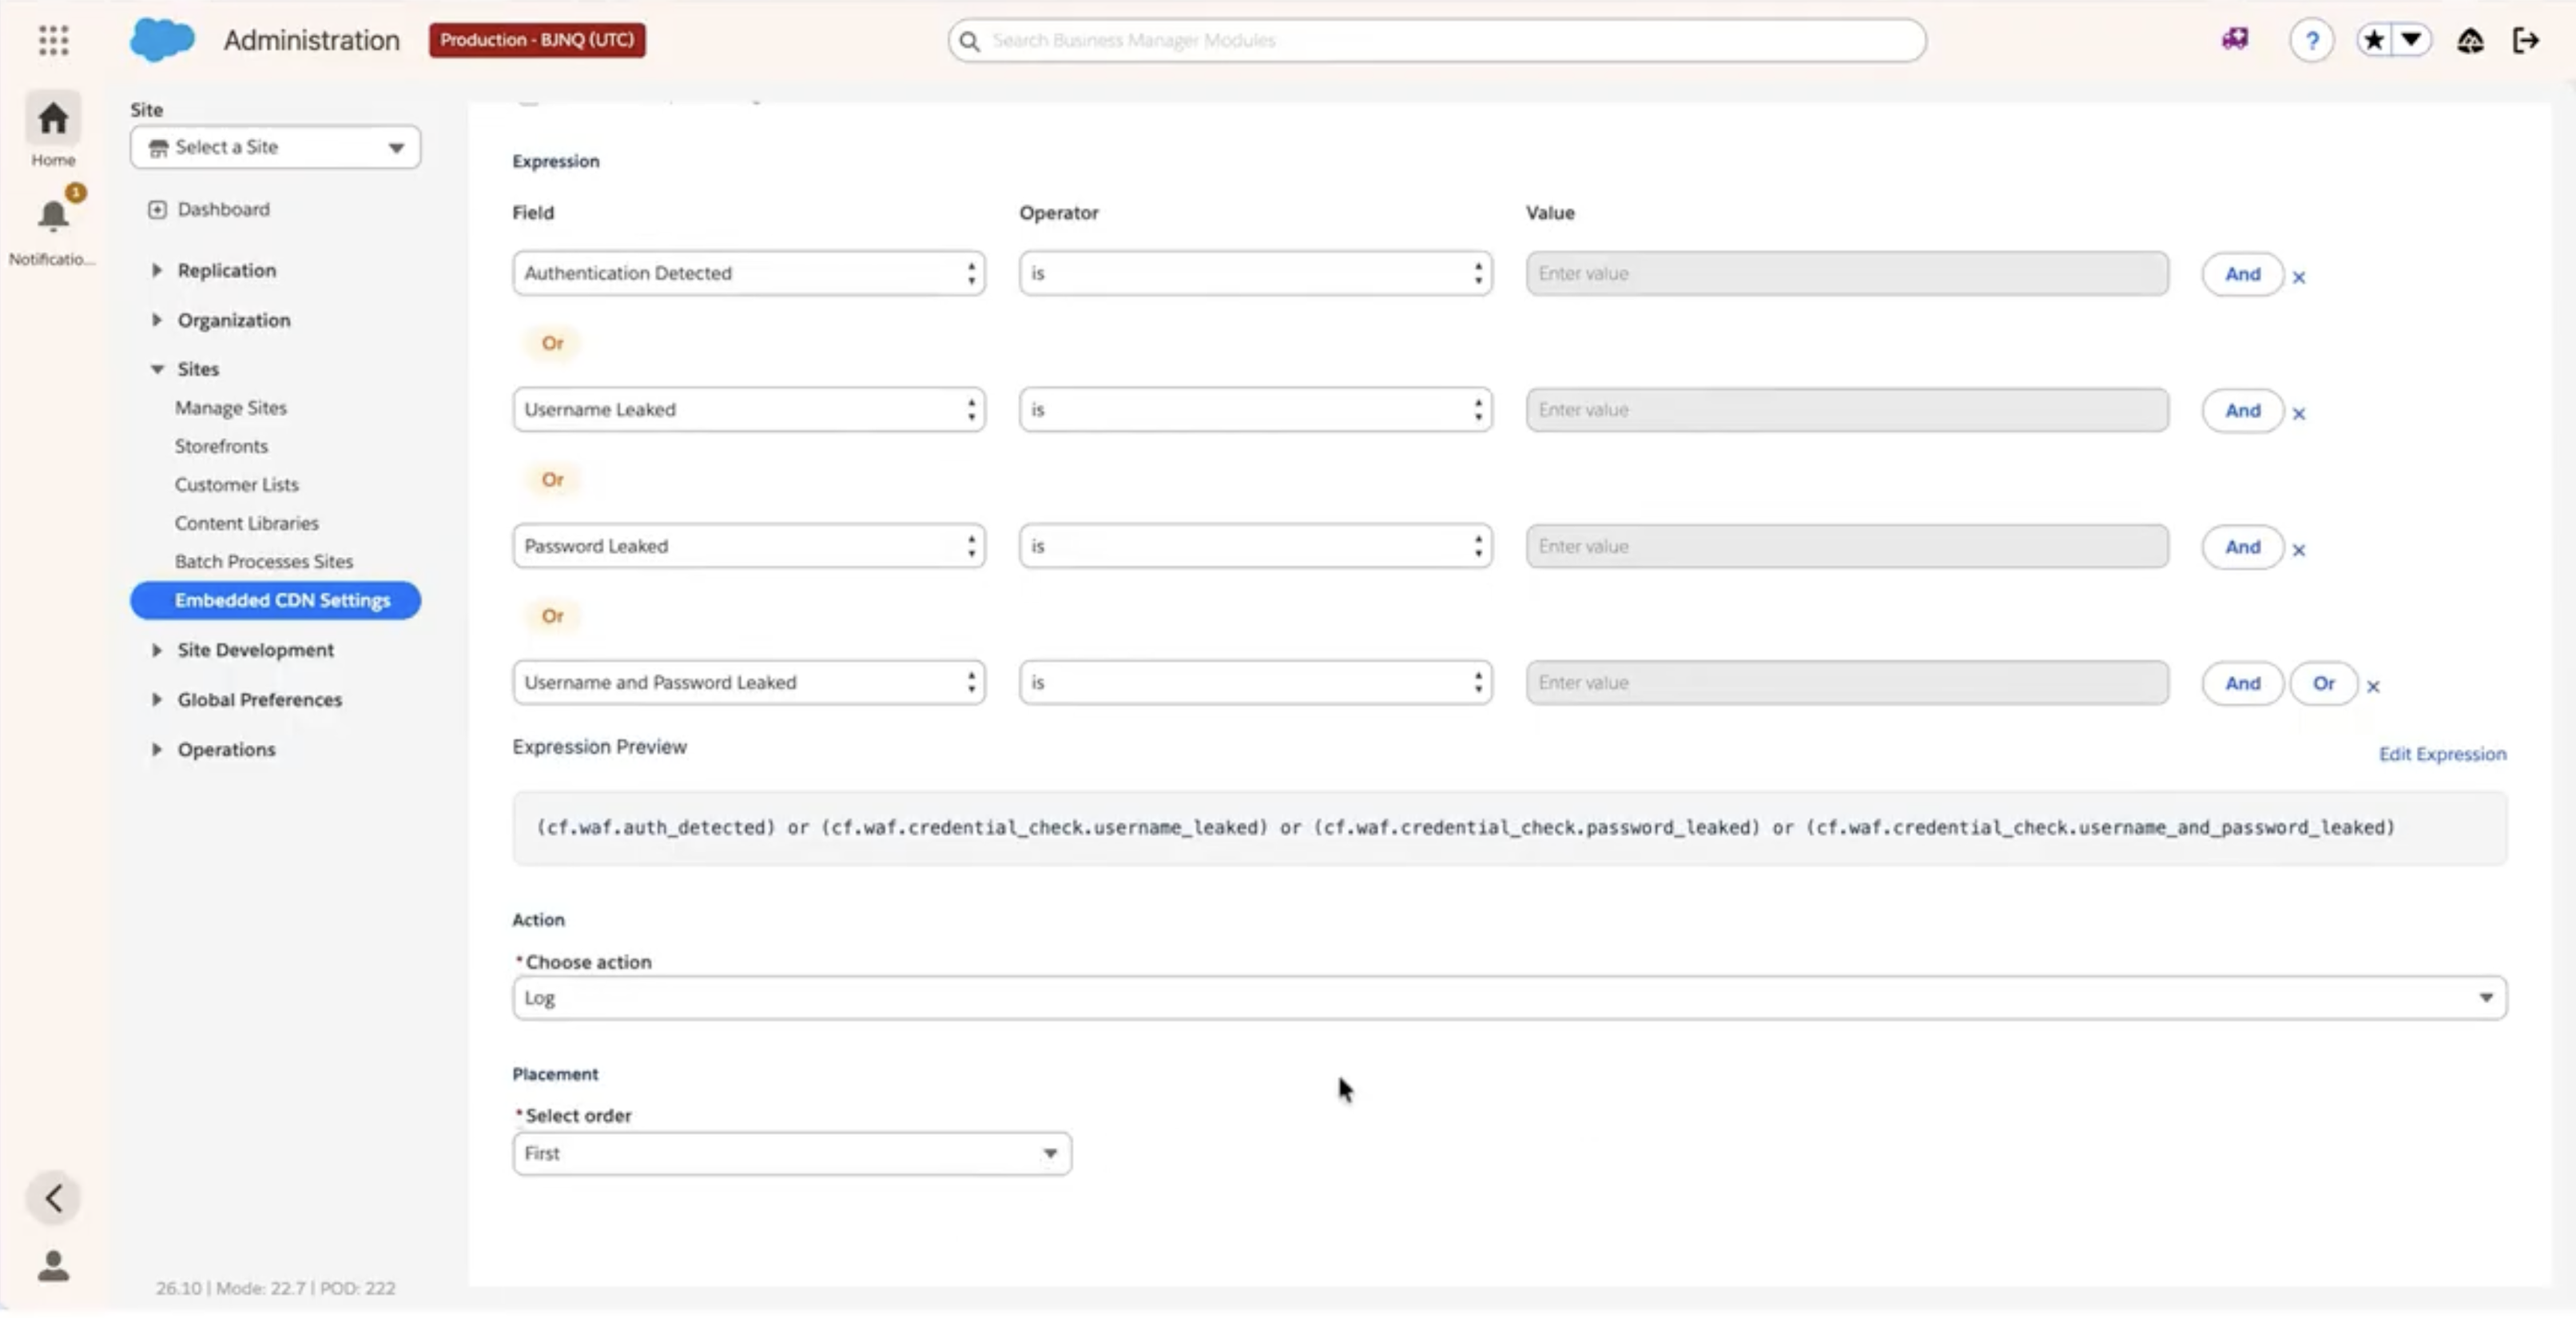Click the Production - BJNQ (UTC) badge
The height and width of the screenshot is (1318, 2576).
tap(537, 40)
